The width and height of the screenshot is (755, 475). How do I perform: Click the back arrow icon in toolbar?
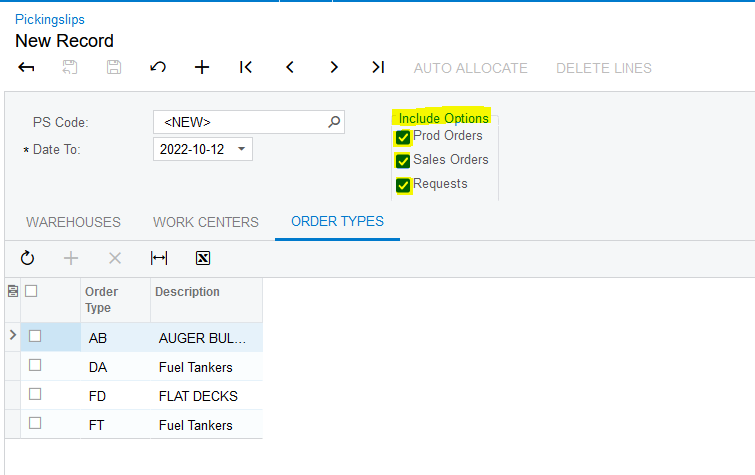point(27,68)
